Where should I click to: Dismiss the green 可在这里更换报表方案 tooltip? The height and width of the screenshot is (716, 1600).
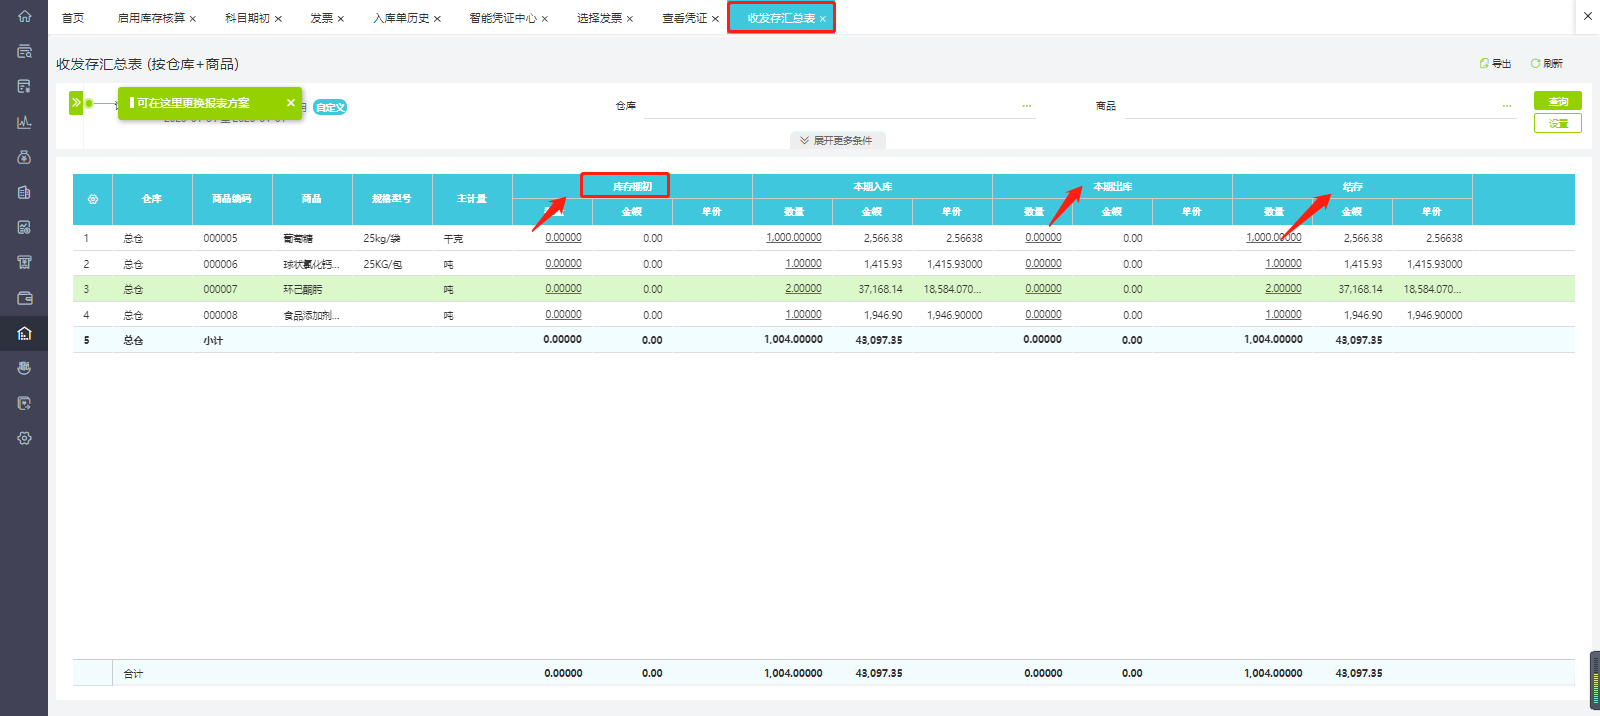tap(291, 103)
